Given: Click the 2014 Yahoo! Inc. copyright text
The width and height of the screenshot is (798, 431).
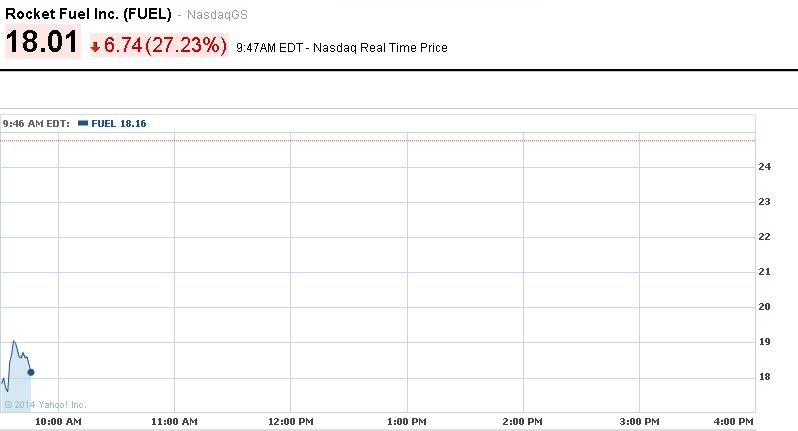Looking at the screenshot, I should pyautogui.click(x=45, y=405).
